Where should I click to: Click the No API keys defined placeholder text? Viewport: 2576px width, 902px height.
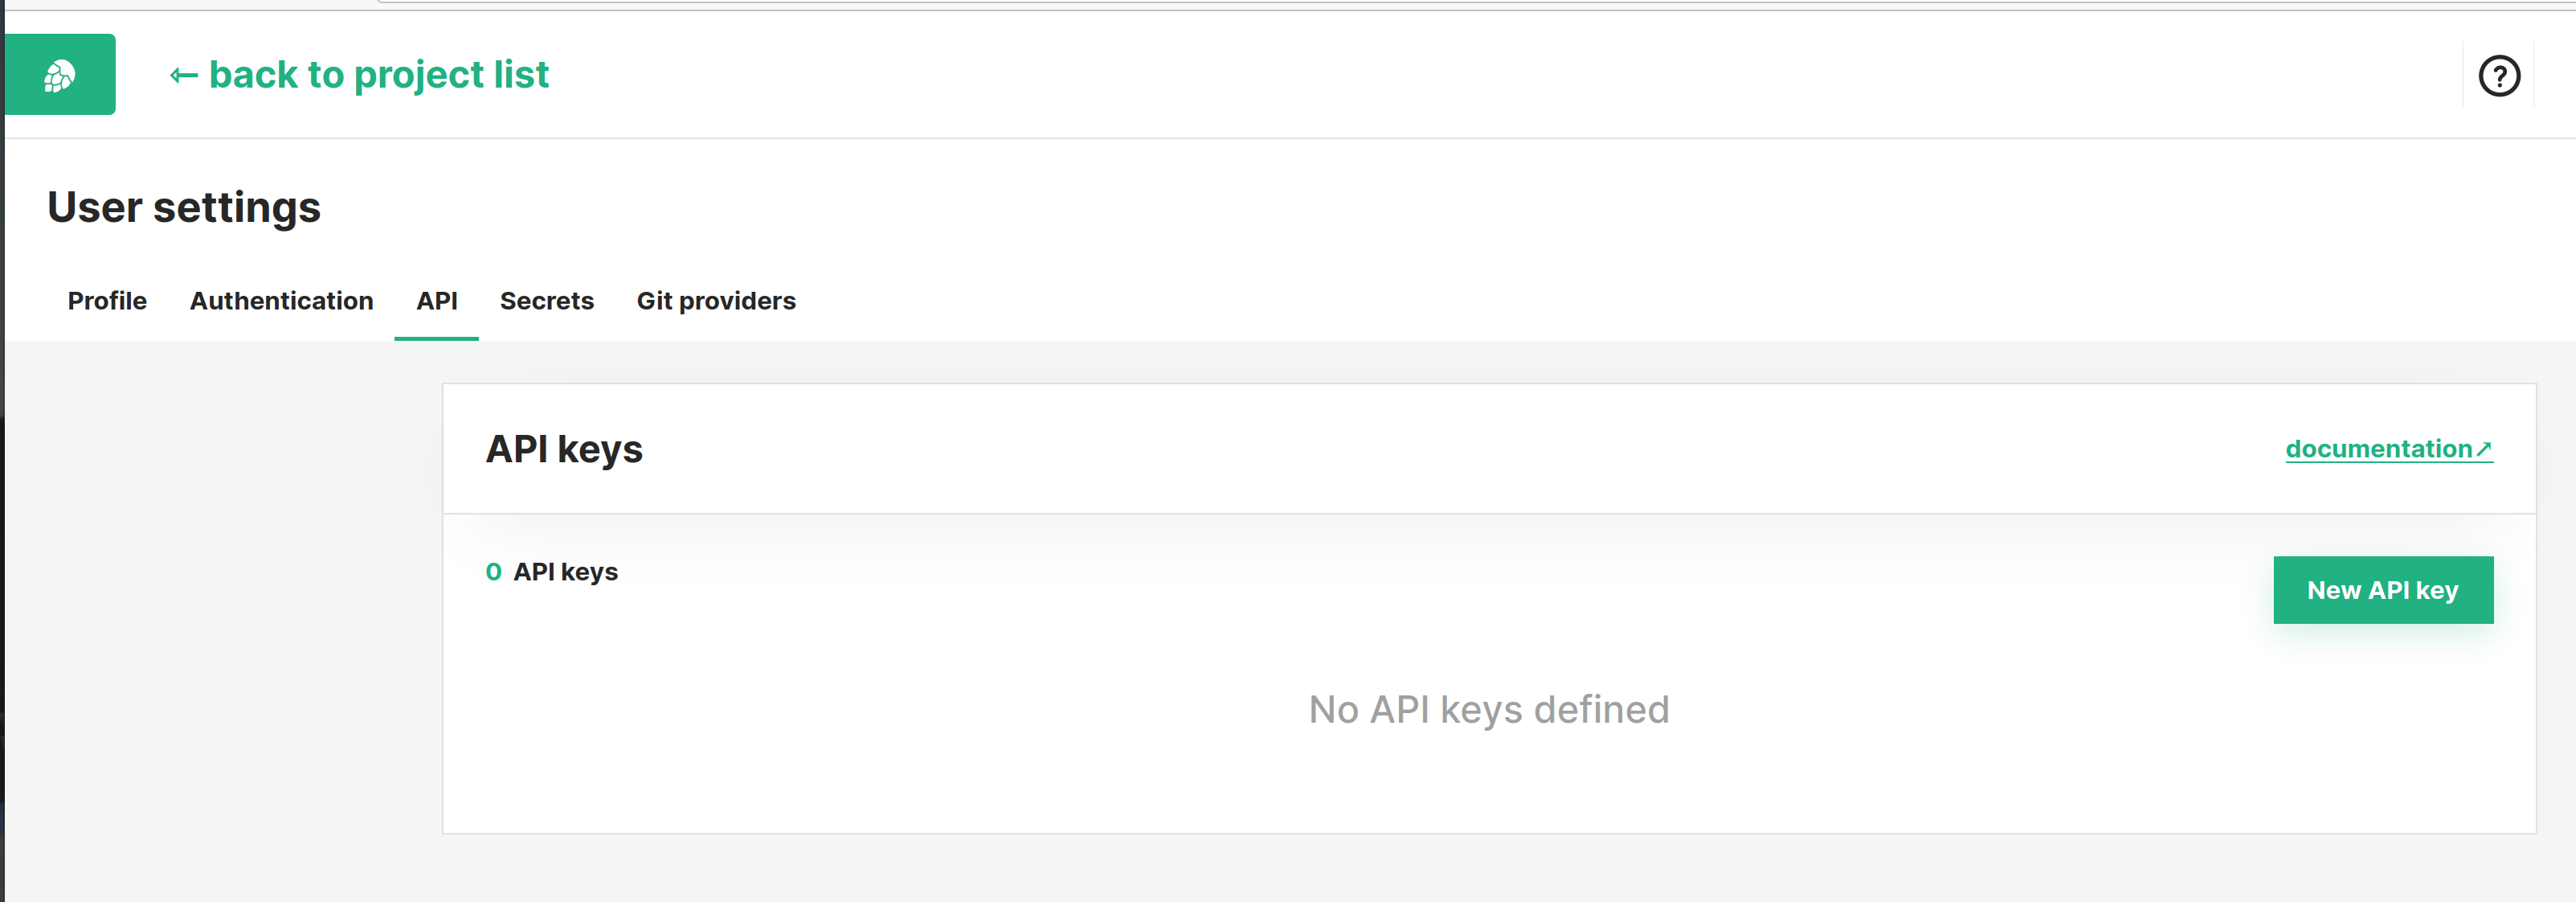click(1488, 709)
